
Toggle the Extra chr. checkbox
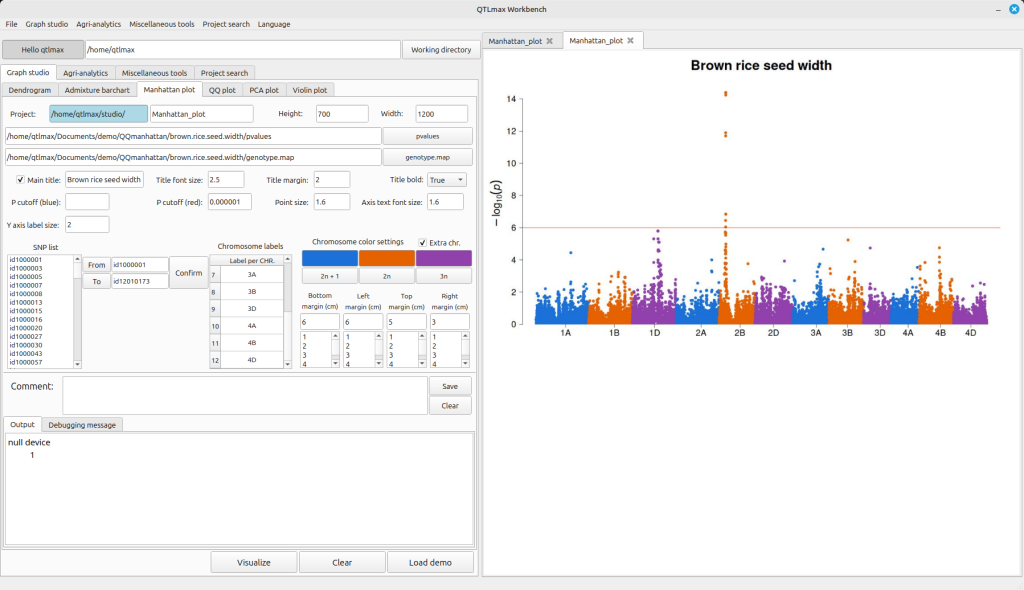click(x=422, y=242)
